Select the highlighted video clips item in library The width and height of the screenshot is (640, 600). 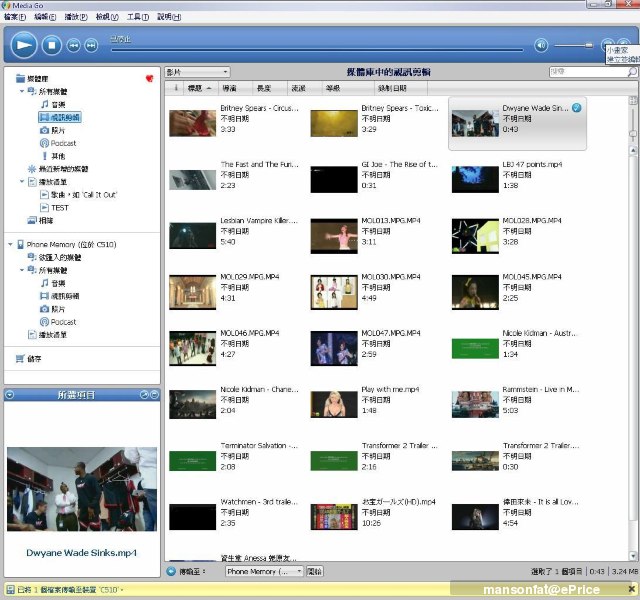pos(60,117)
